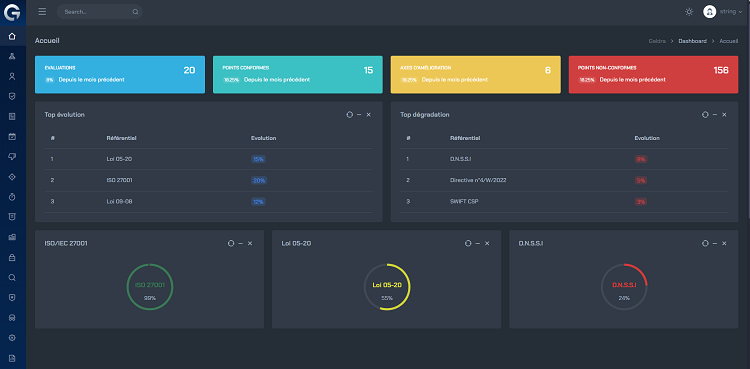Viewport: 750px width, 369px height.
Task: Select the 'Loi 05-20' row in Top évolution
Action: [209, 159]
